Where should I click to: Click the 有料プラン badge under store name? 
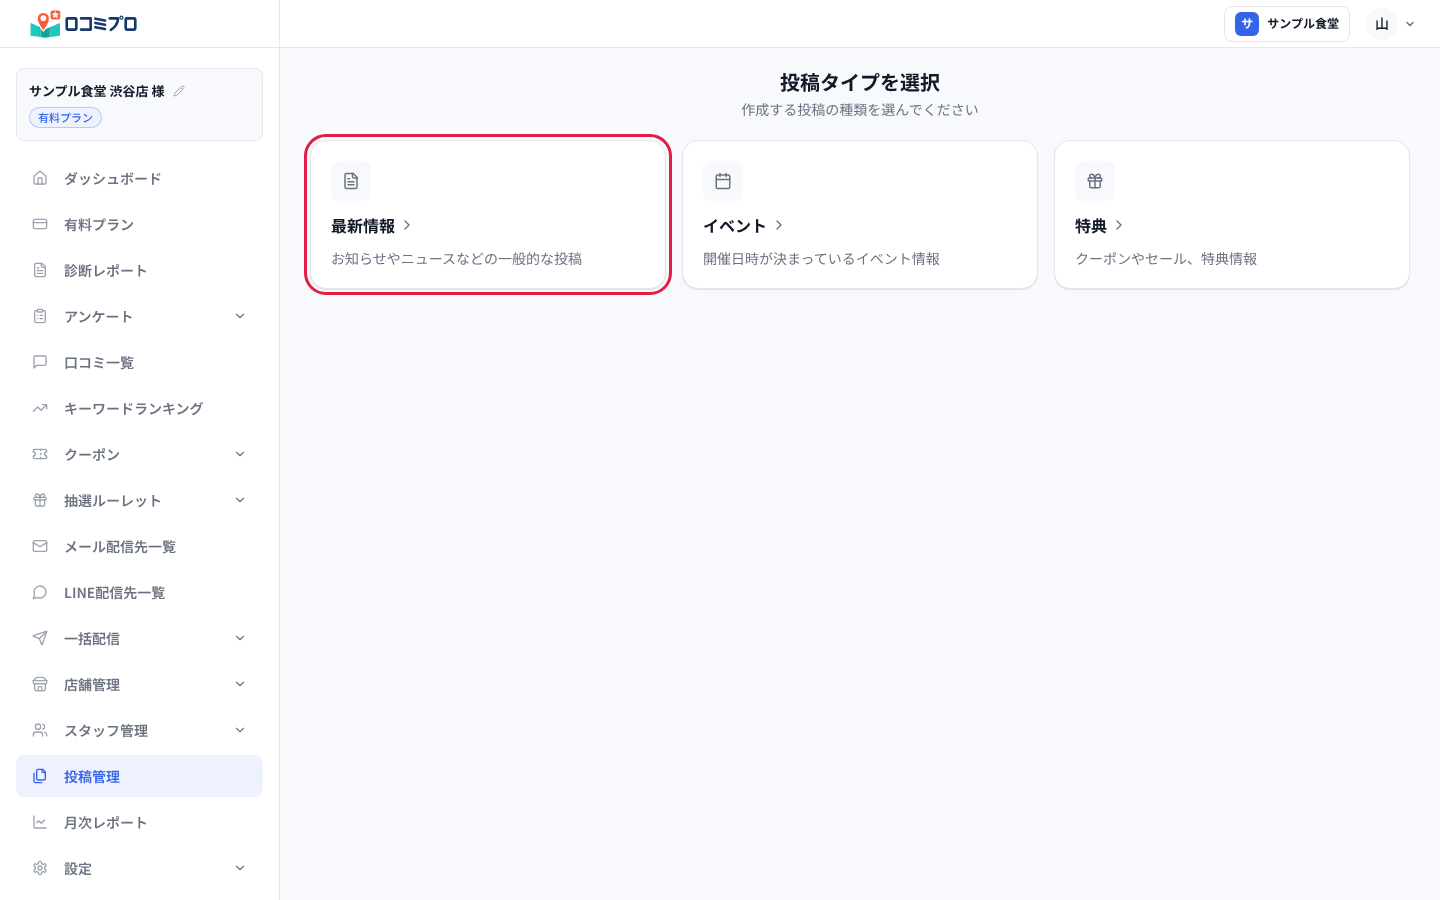click(65, 118)
